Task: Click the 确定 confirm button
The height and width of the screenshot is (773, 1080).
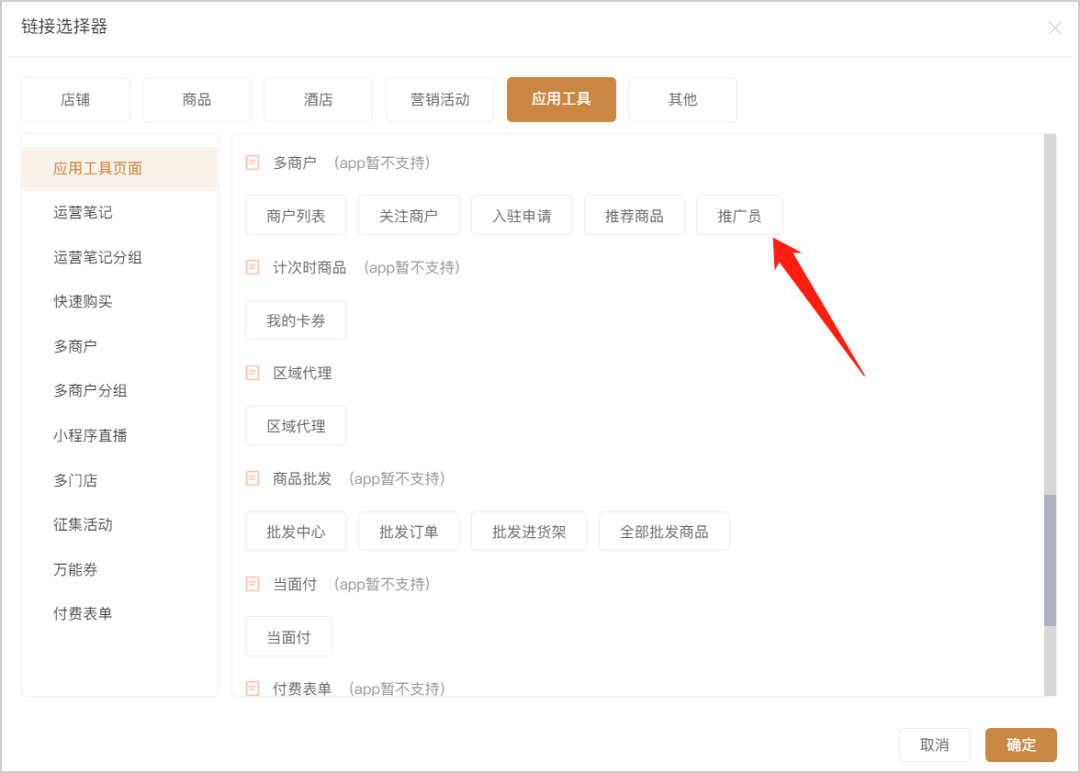Action: 1021,745
